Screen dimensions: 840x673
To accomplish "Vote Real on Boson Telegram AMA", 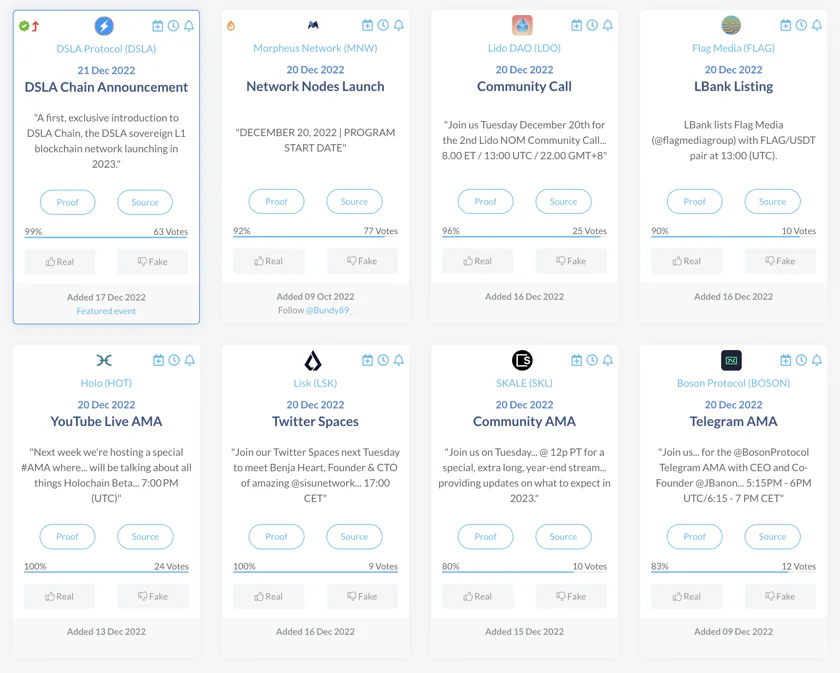I will tap(686, 596).
